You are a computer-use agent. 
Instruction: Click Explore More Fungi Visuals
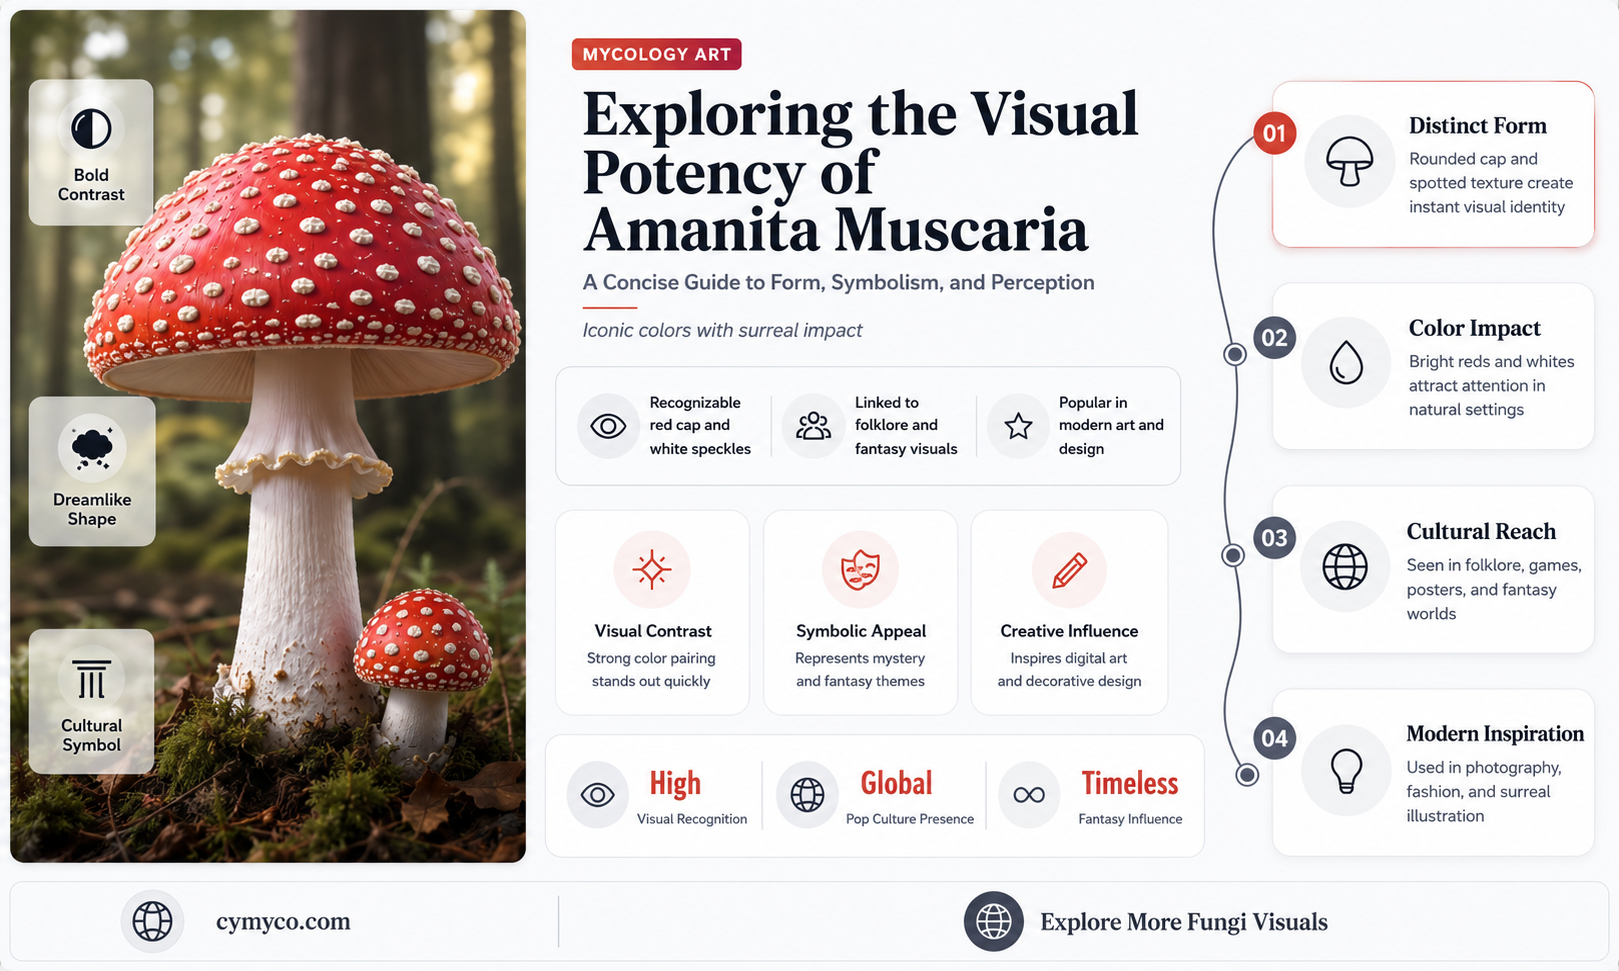[x=1184, y=921]
